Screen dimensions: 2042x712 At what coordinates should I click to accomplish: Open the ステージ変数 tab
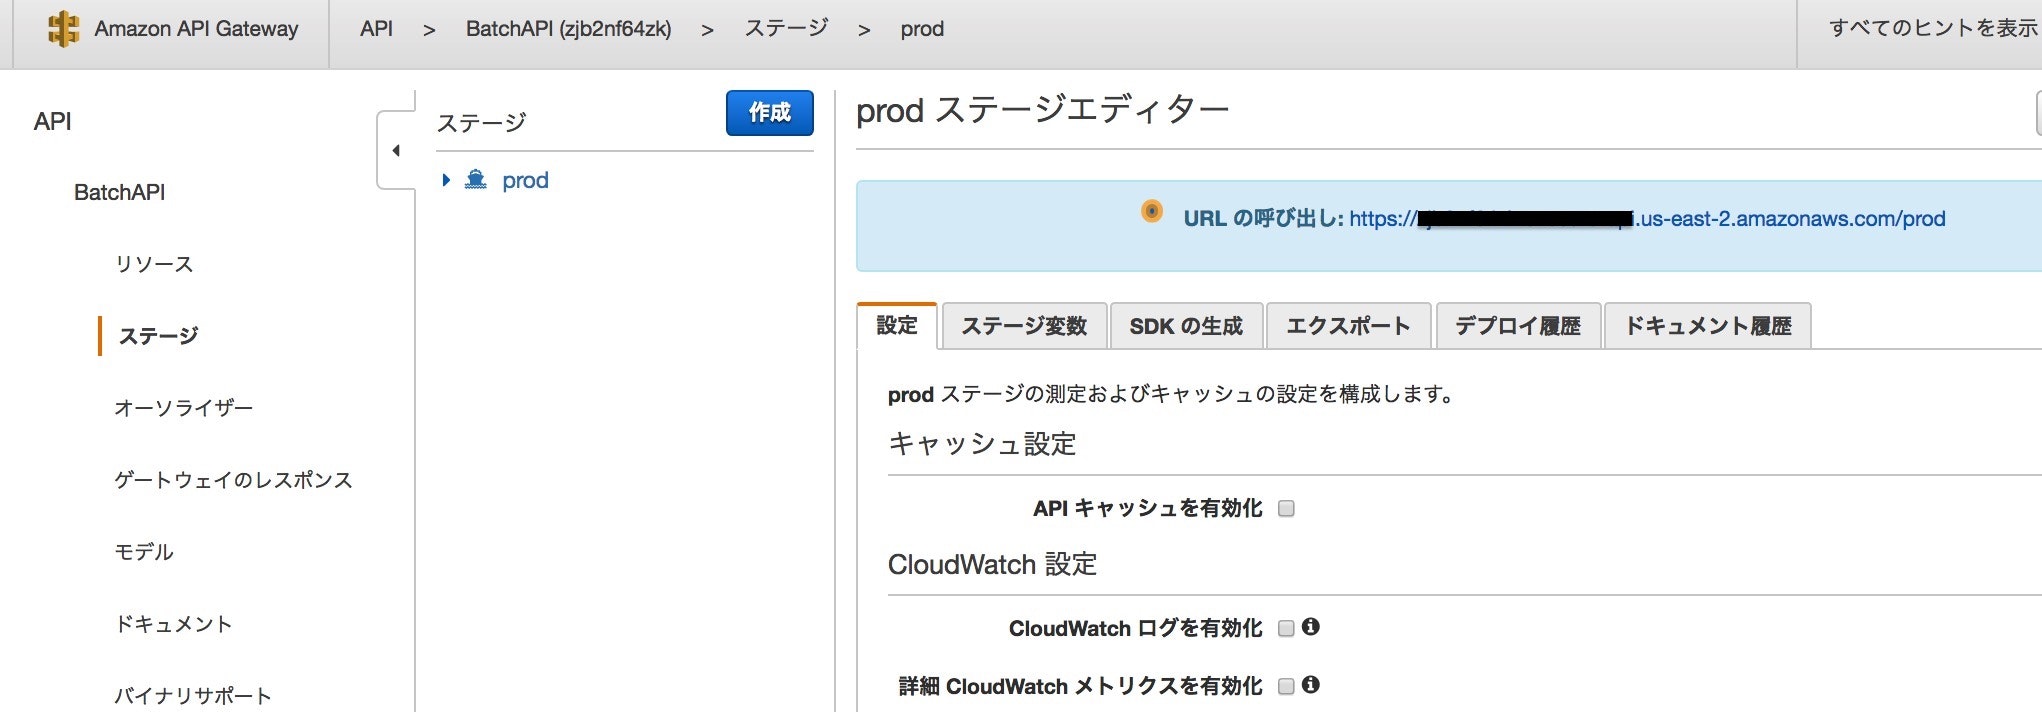[x=1024, y=326]
